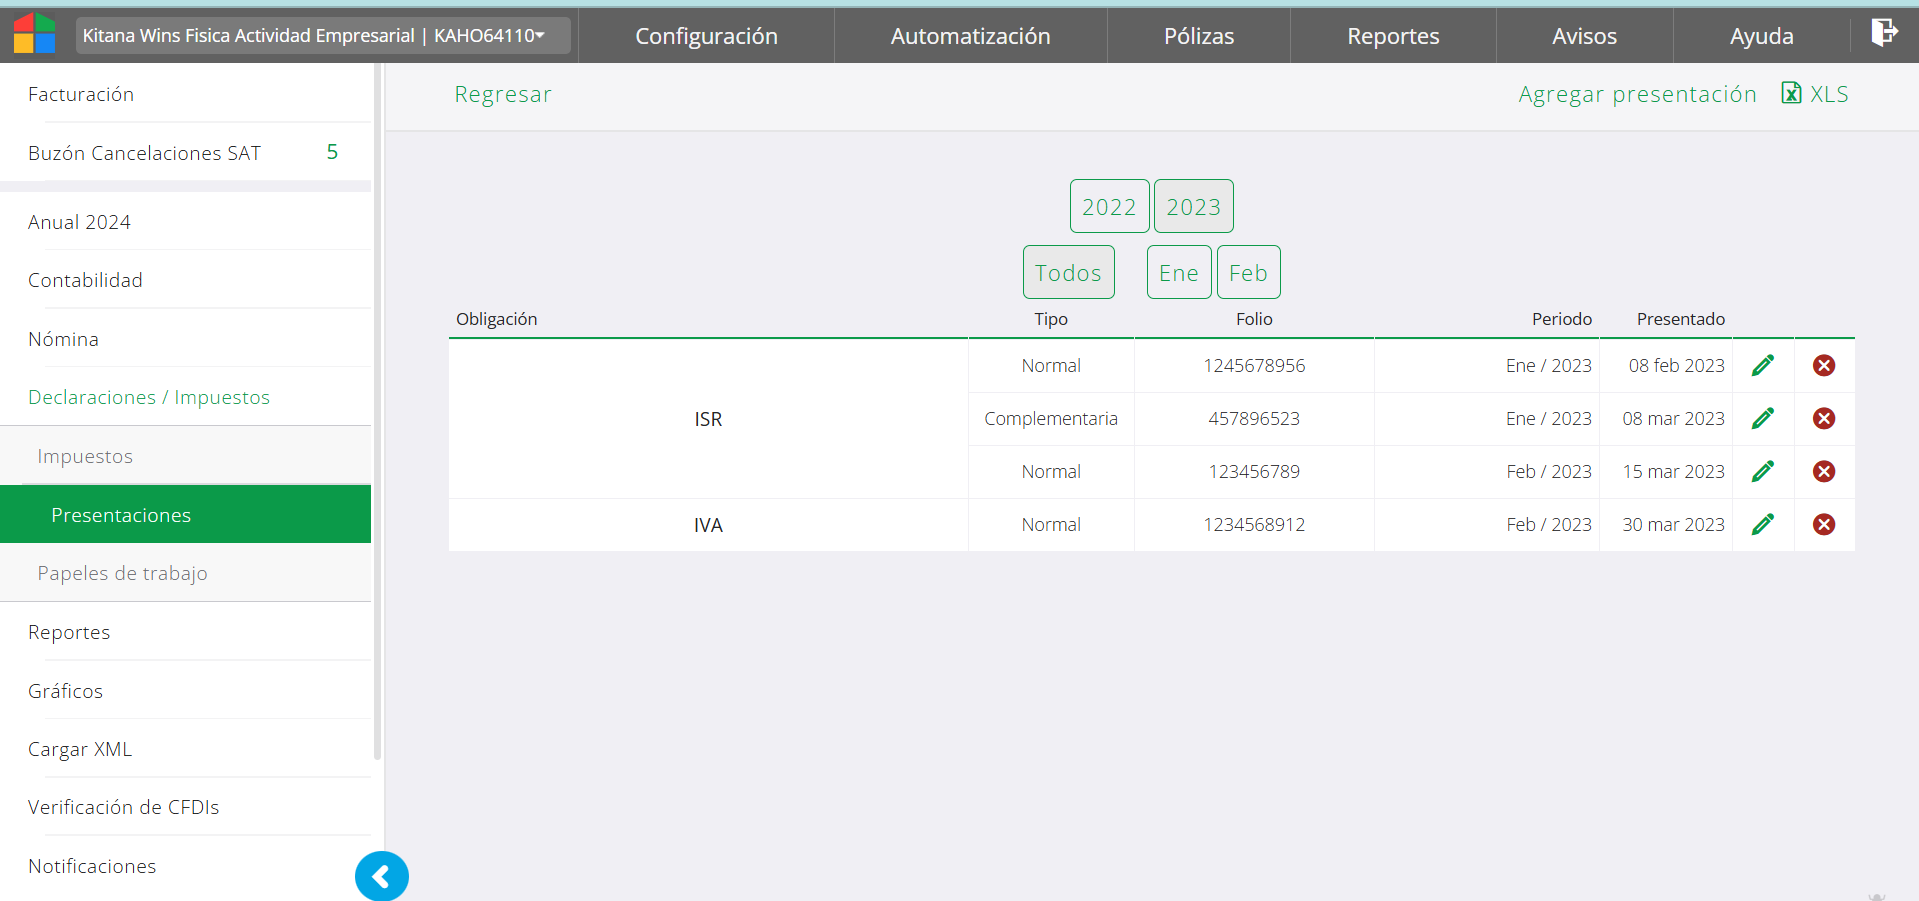This screenshot has height=901, width=1919.
Task: Toggle the 2022 year filter
Action: (1109, 207)
